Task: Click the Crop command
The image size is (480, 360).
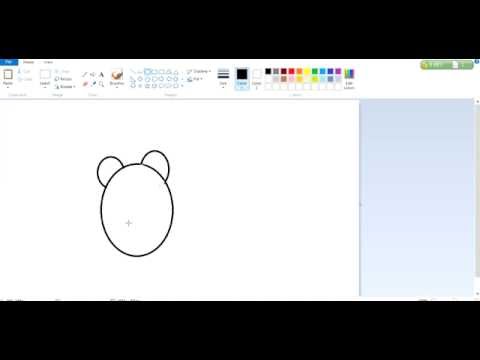Action: click(63, 71)
